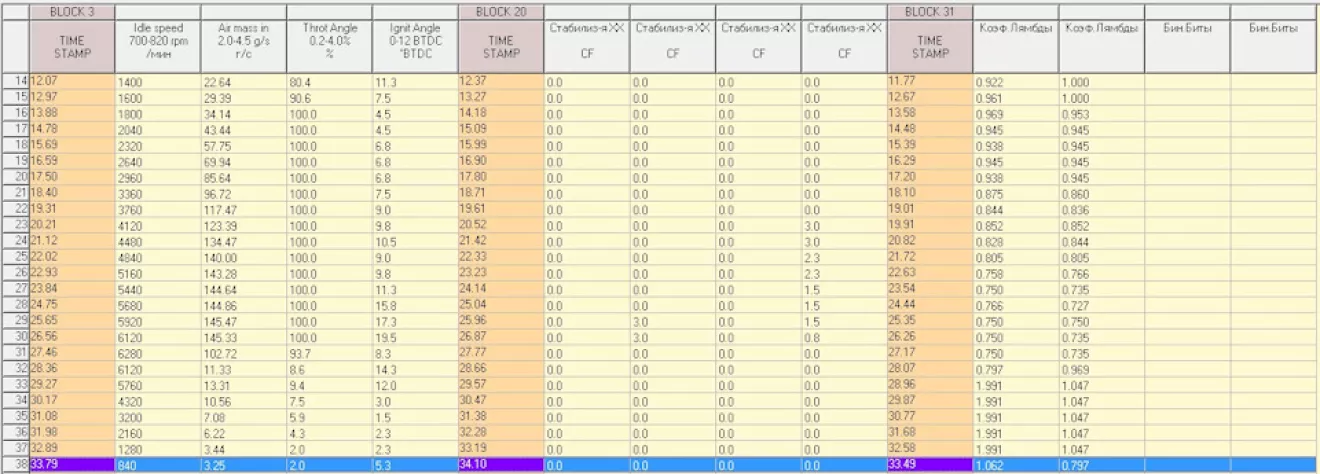The height and width of the screenshot is (474, 1320).
Task: Click the idle speed cell showing 840
Action: point(157,464)
